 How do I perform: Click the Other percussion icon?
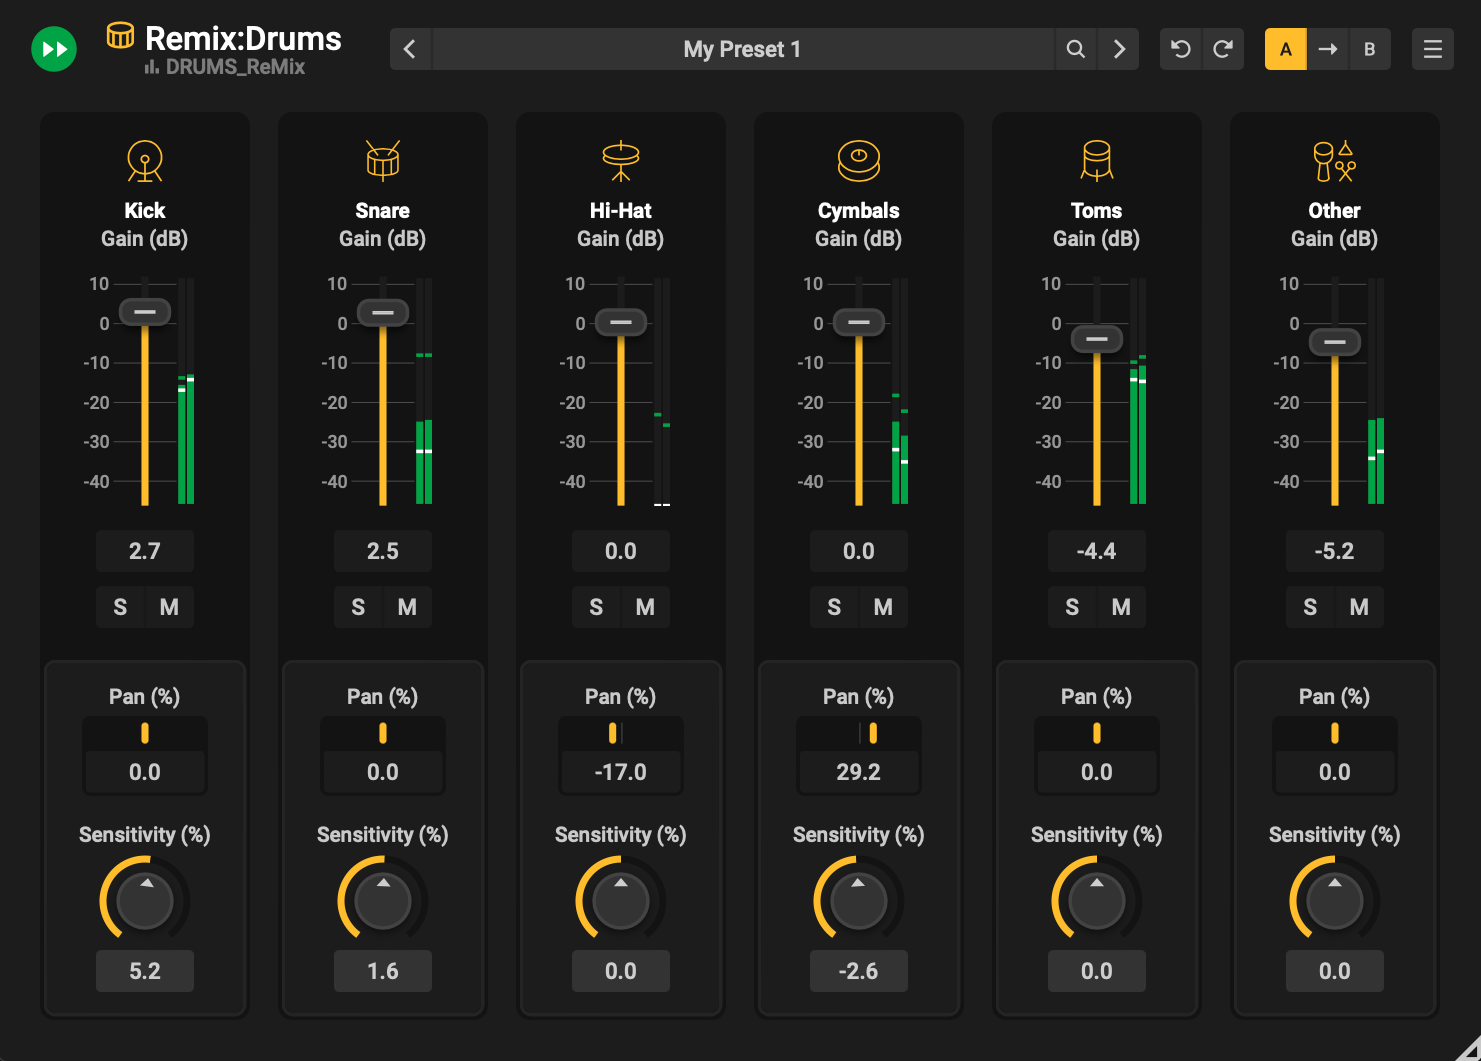1334,160
